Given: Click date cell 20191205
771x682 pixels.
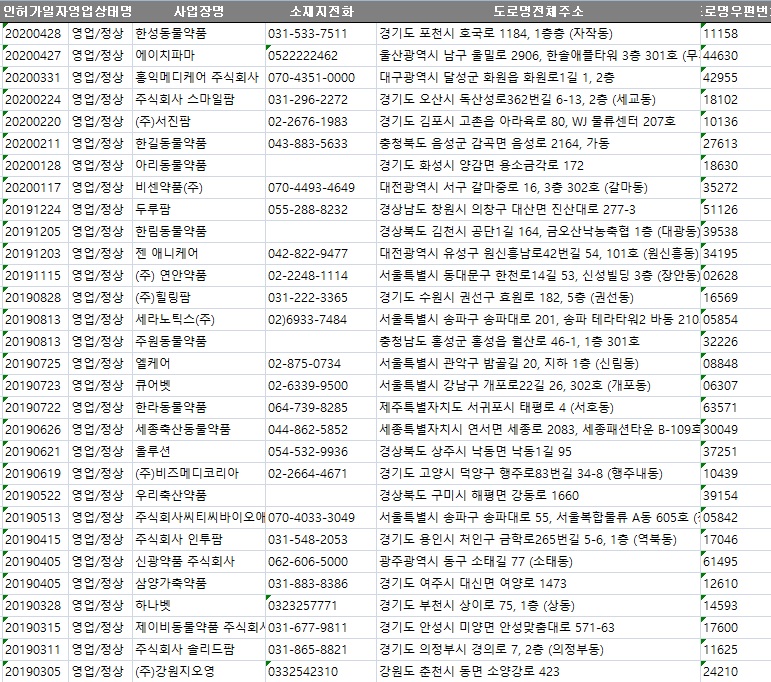Looking at the screenshot, I should pyautogui.click(x=35, y=232).
